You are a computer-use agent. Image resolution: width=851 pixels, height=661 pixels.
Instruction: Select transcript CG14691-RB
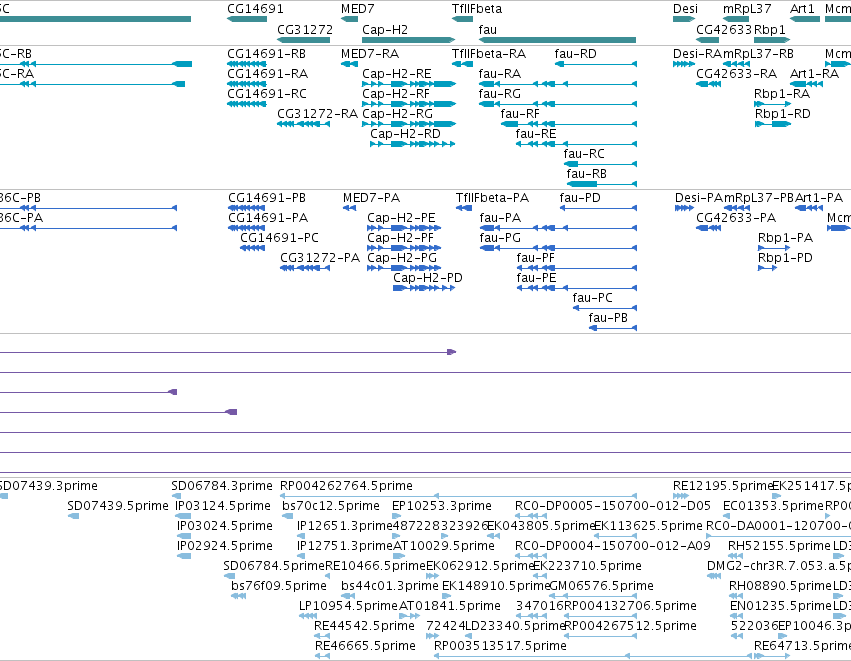(x=246, y=64)
